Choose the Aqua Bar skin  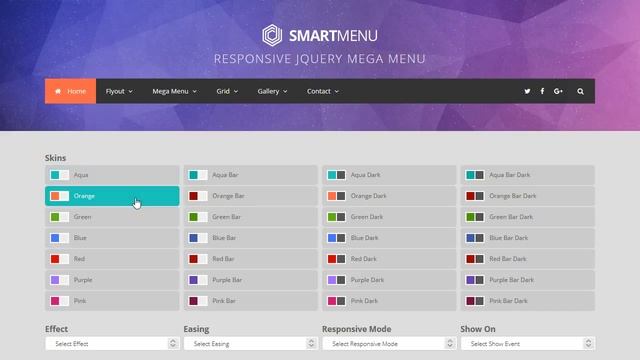pyautogui.click(x=251, y=175)
